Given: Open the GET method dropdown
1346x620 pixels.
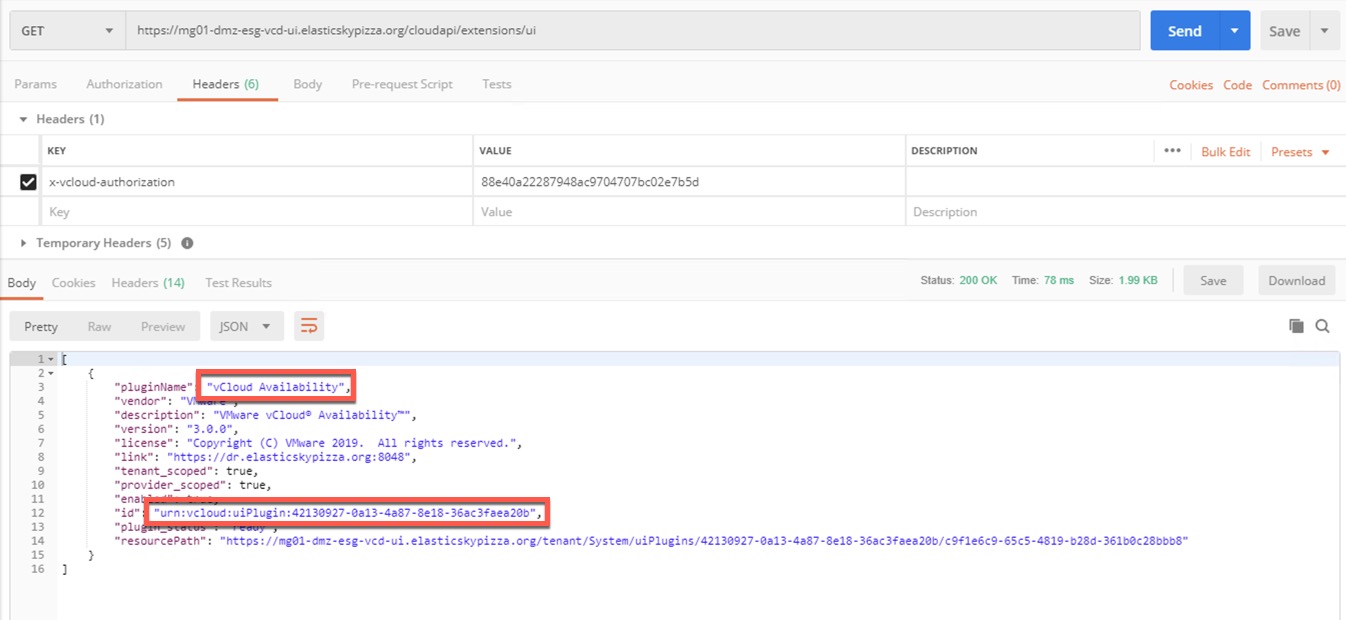Looking at the screenshot, I should [67, 31].
